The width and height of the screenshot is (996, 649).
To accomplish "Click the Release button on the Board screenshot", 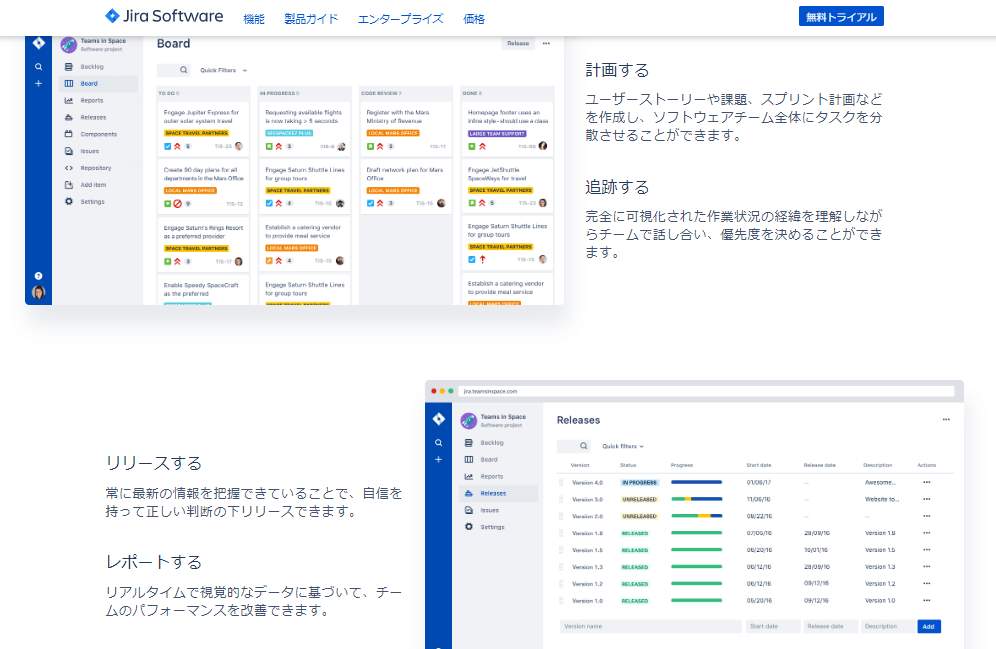I will click(518, 43).
